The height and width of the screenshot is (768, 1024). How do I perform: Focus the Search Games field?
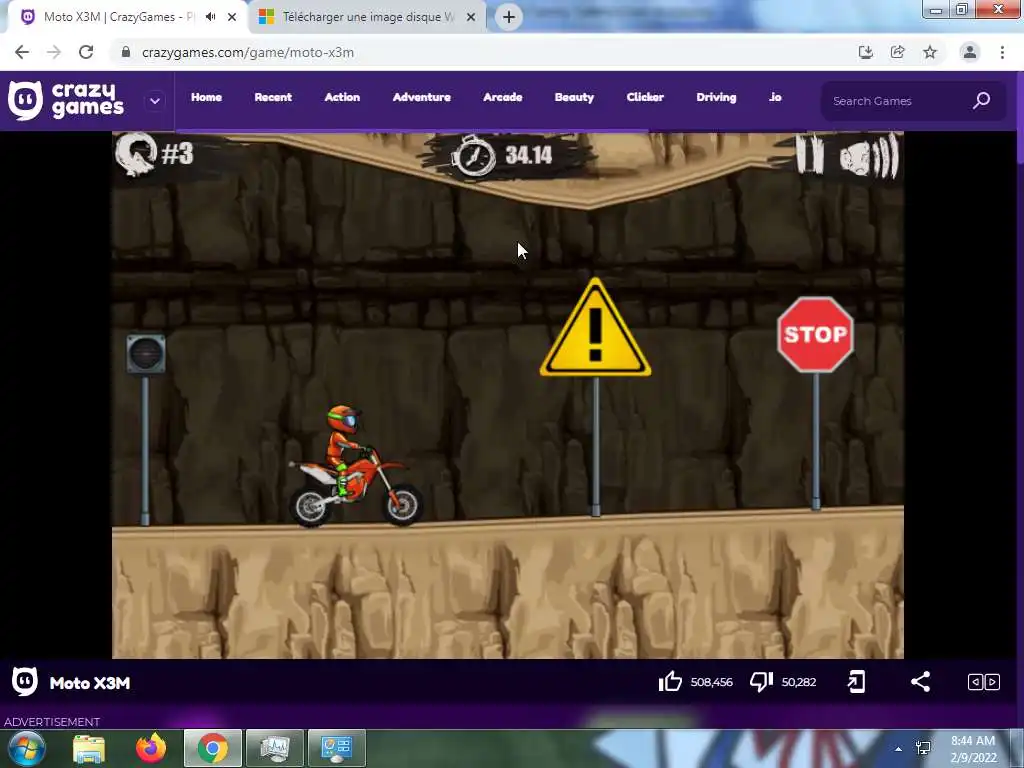click(x=913, y=101)
